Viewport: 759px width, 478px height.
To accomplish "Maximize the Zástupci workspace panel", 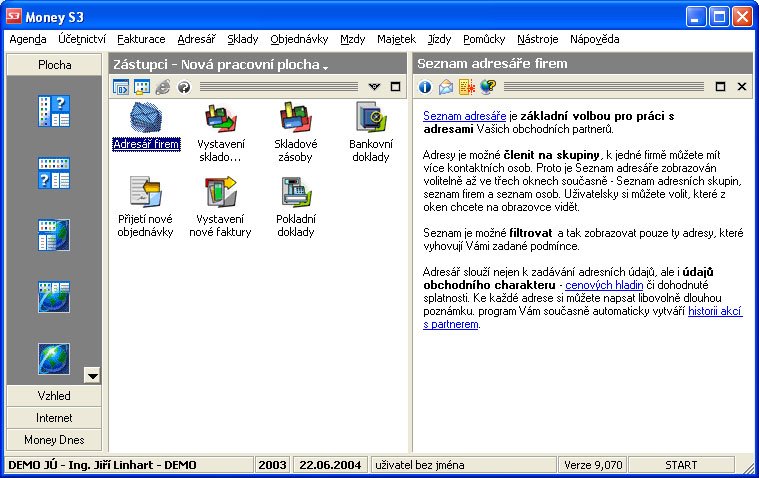I will 395,87.
